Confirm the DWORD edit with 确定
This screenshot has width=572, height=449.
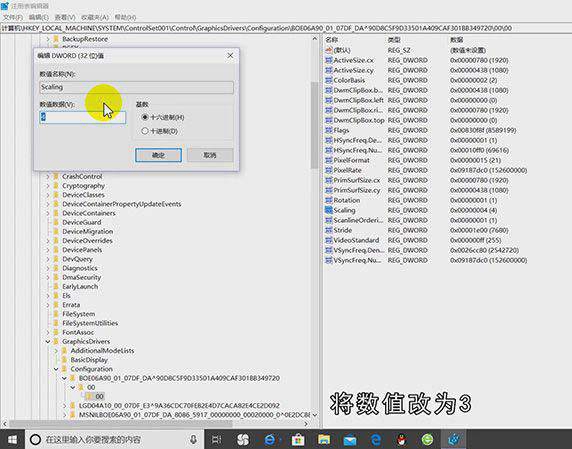(x=158, y=155)
